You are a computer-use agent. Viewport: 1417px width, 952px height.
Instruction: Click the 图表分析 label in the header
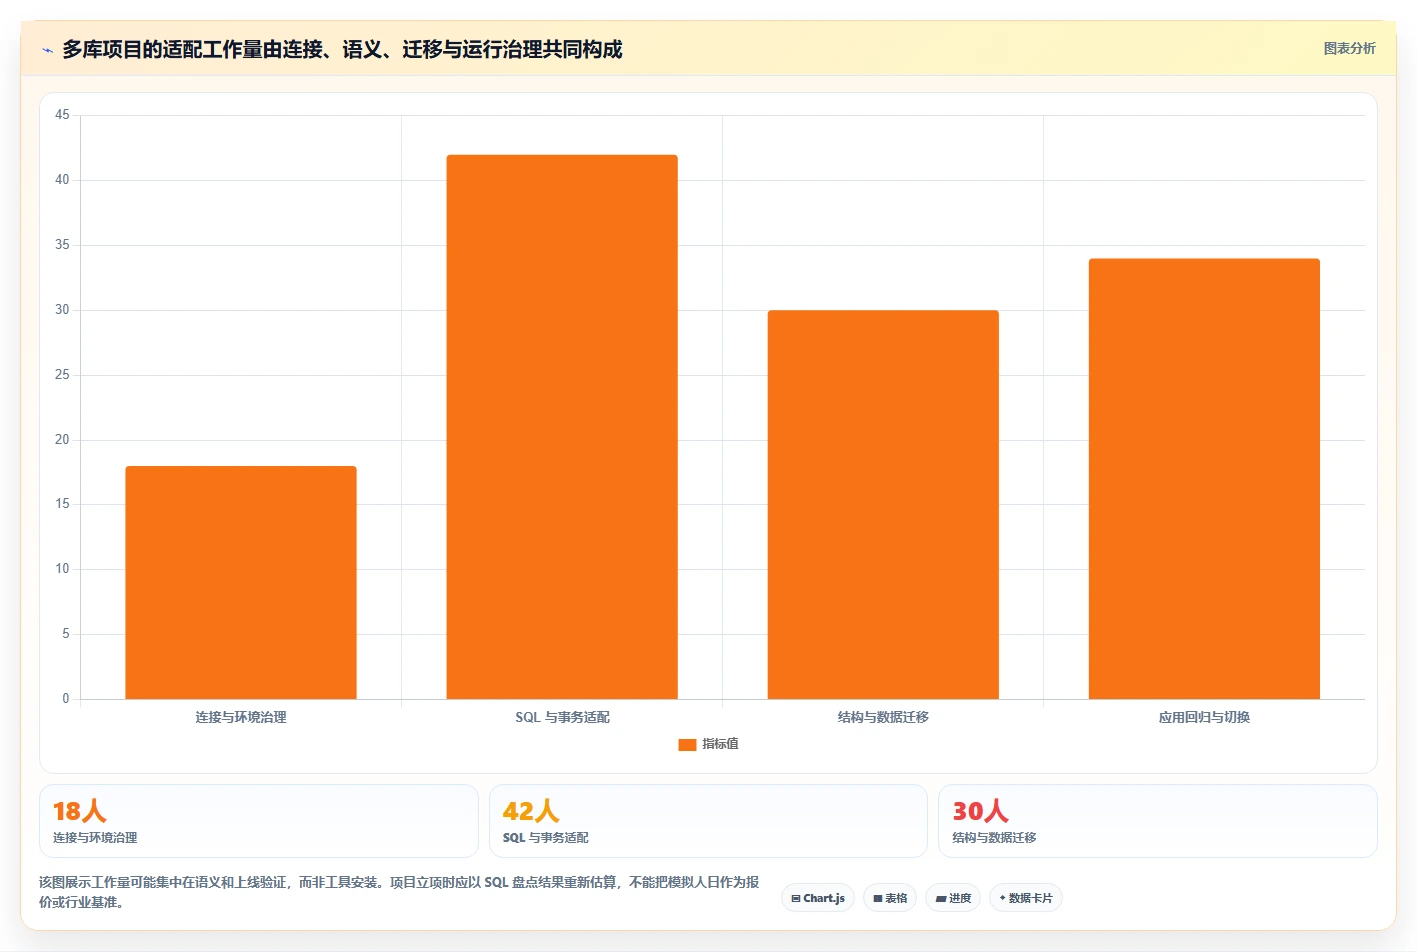1349,48
